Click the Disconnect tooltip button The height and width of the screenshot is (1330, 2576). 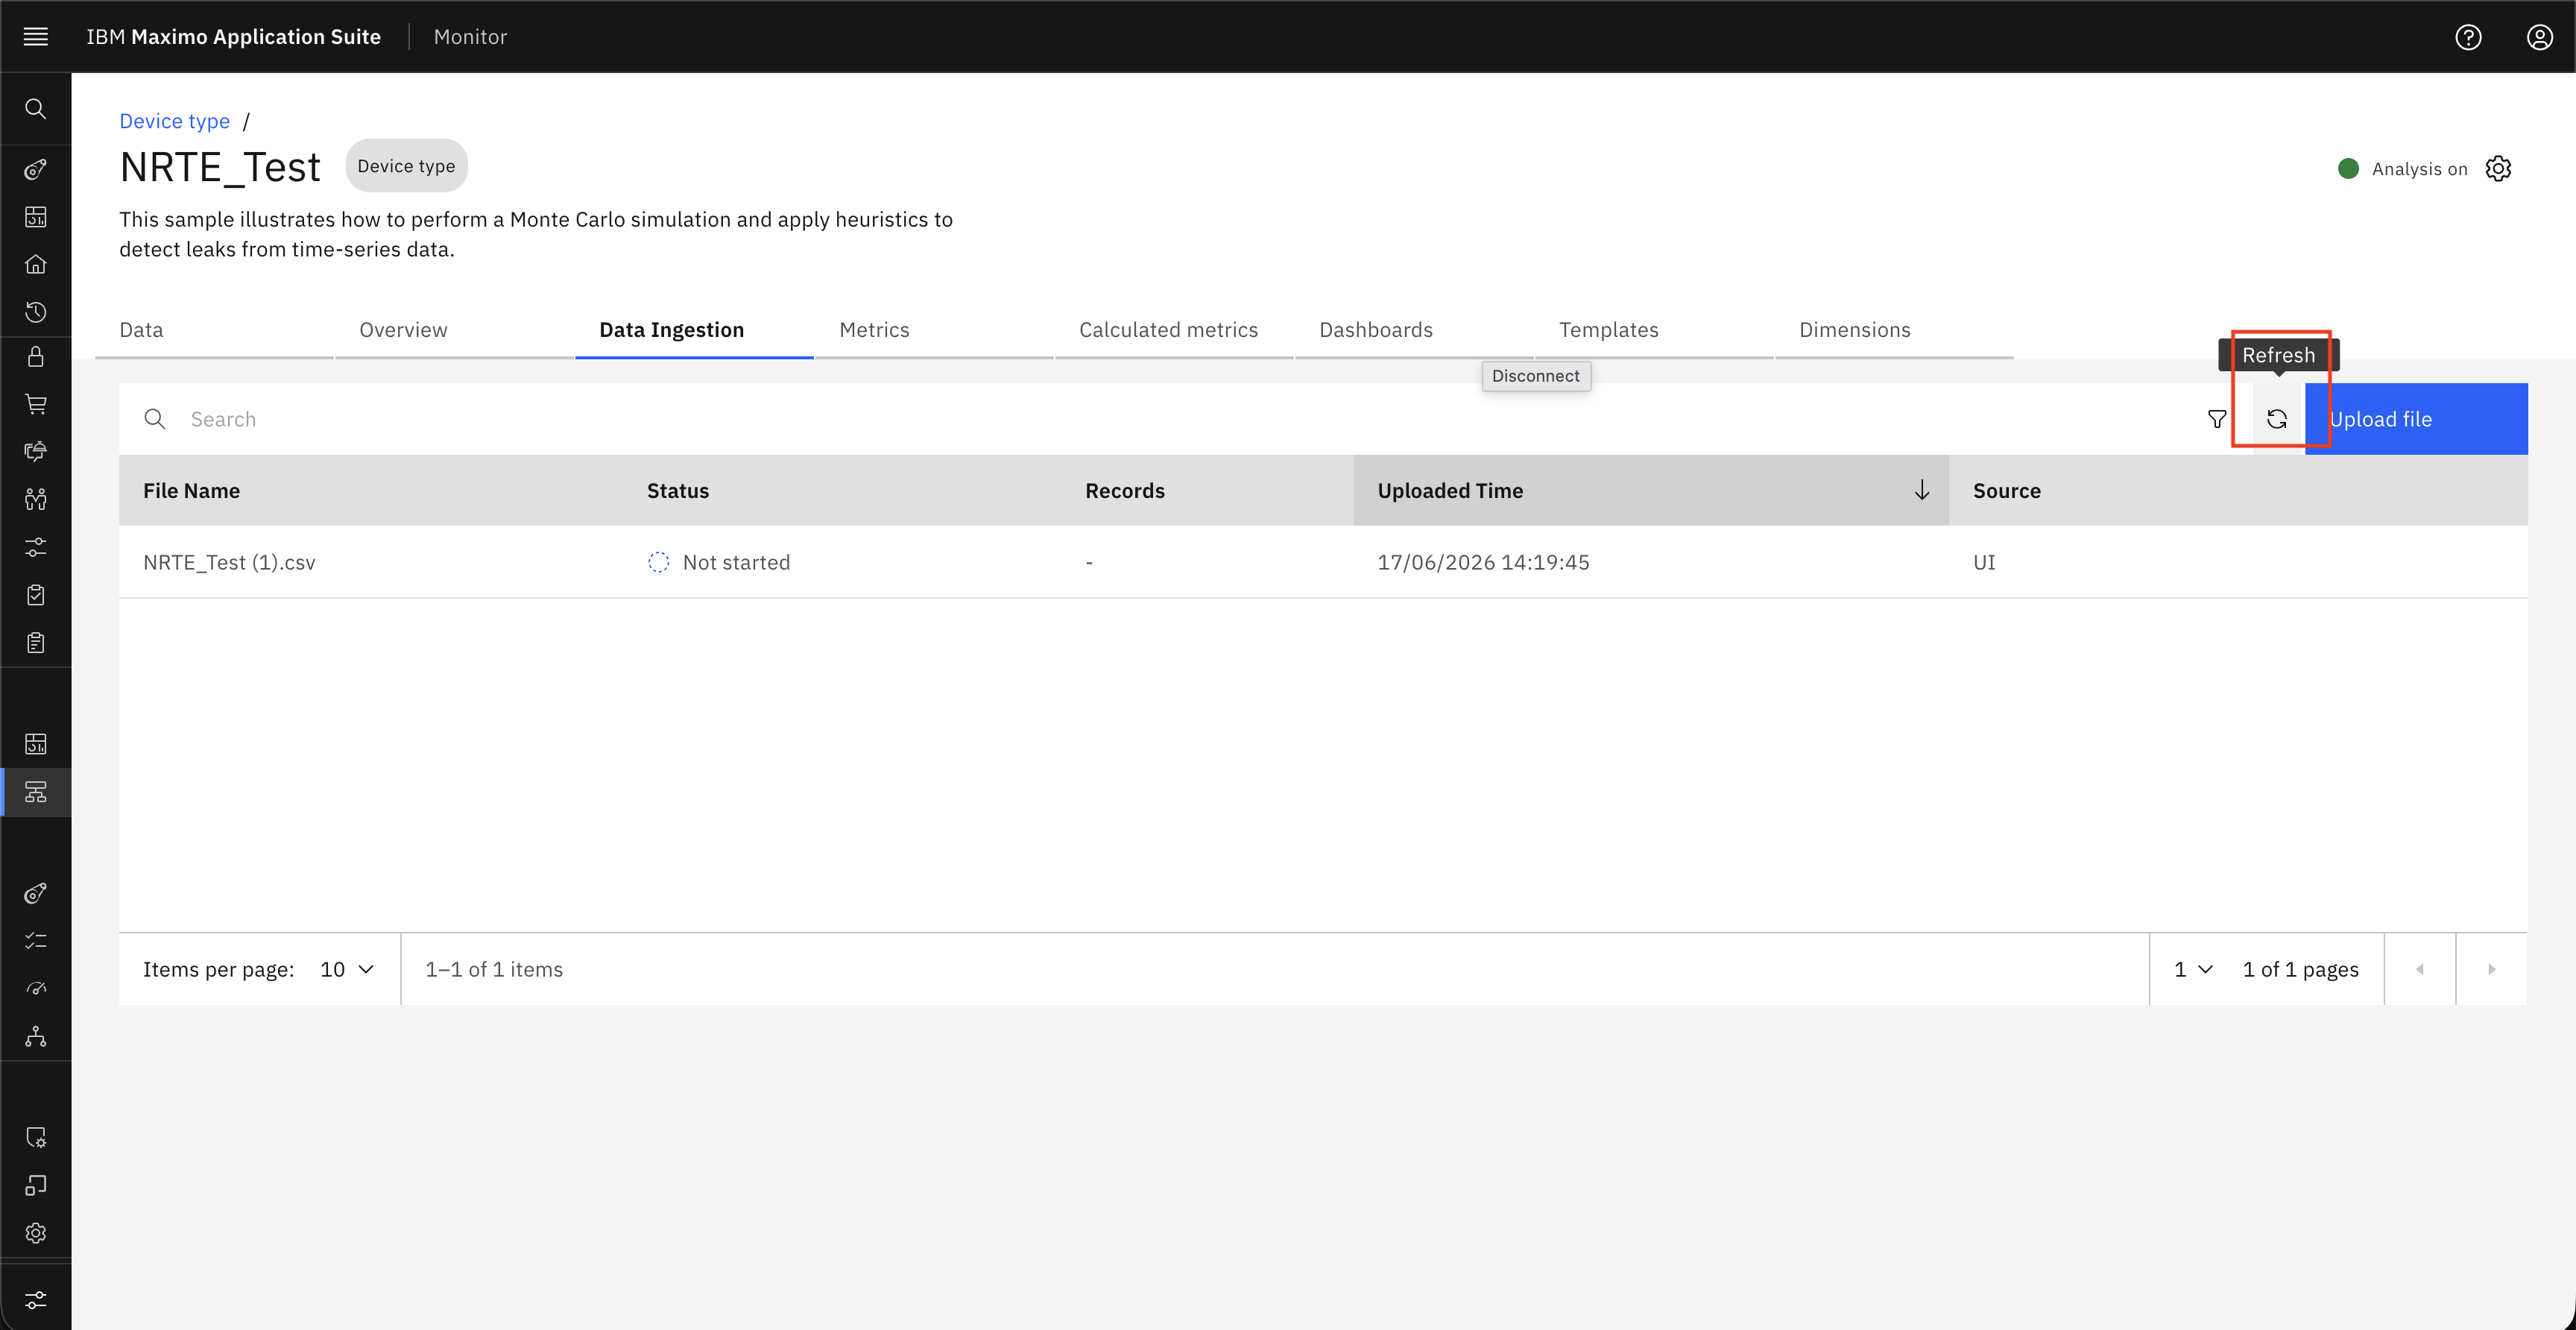click(x=1536, y=376)
